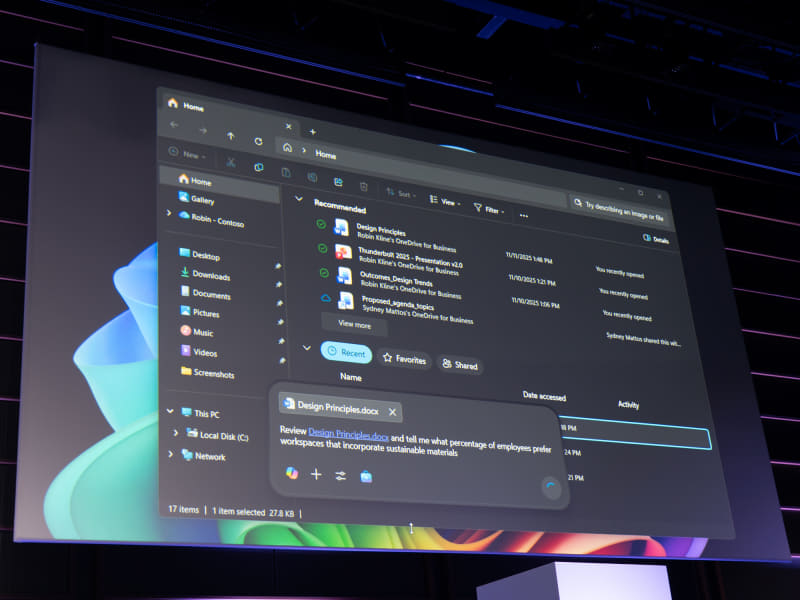The image size is (800, 600).
Task: Open Gallery in navigation pane
Action: (196, 199)
